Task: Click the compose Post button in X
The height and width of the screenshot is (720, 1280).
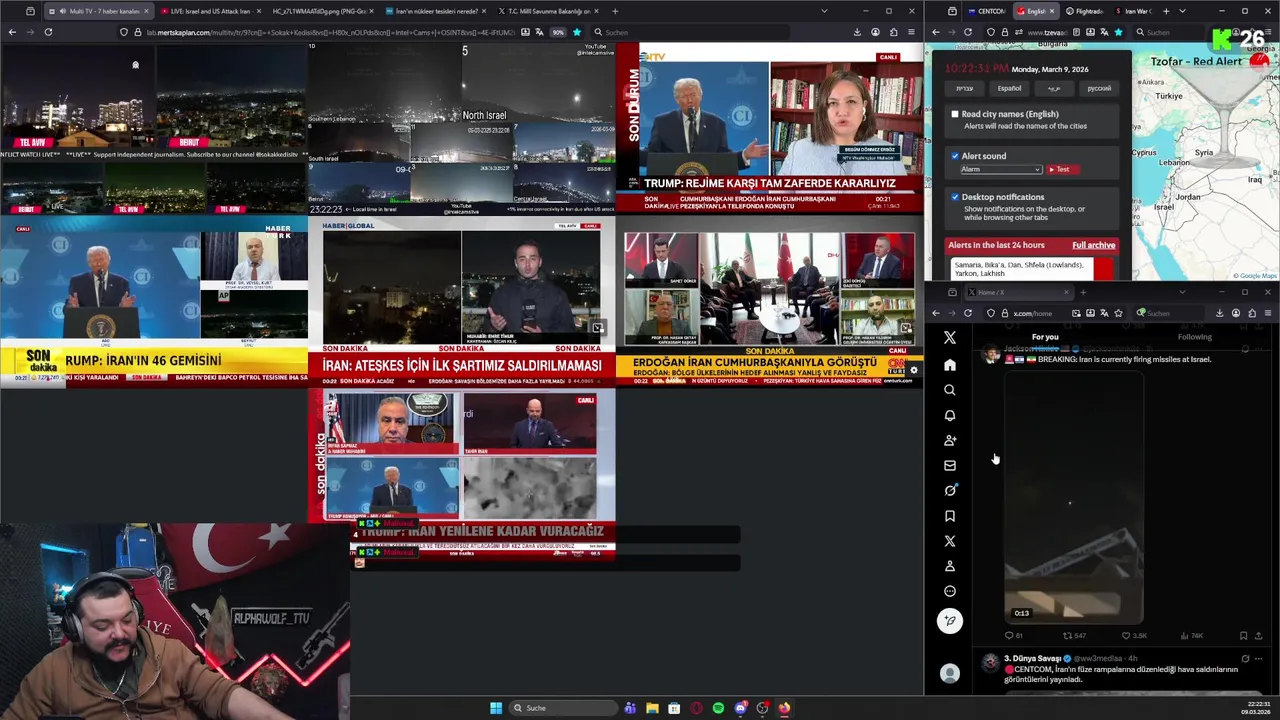Action: coord(950,621)
